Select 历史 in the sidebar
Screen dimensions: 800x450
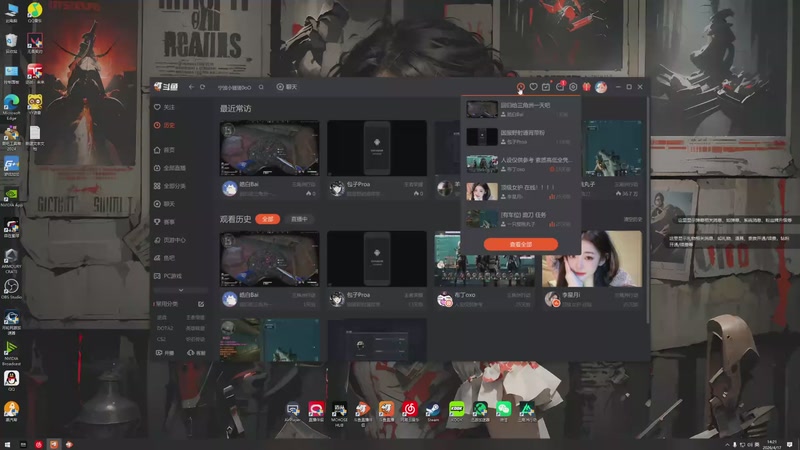point(165,125)
